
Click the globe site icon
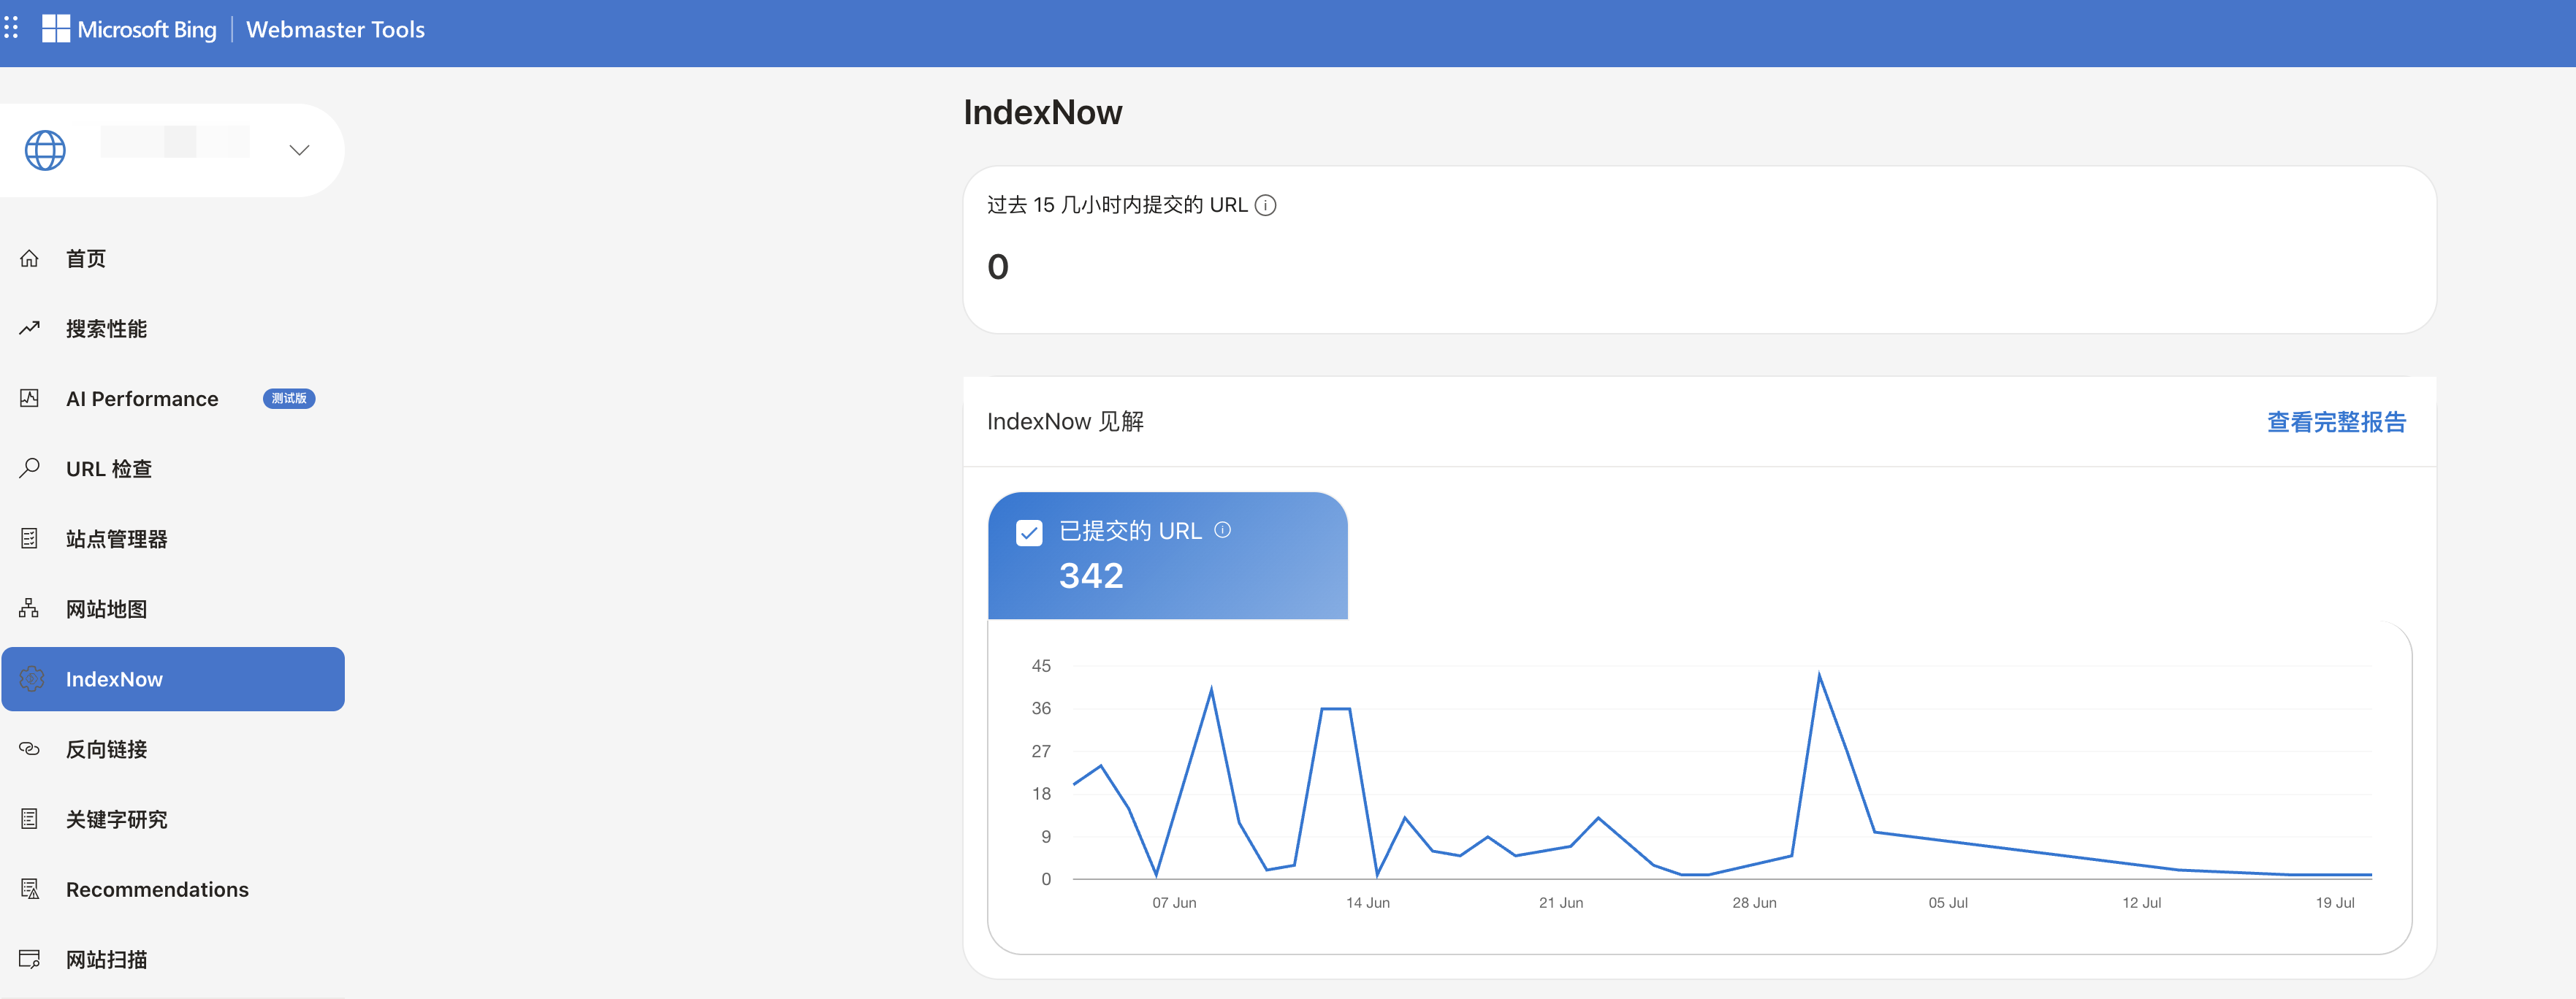click(45, 150)
